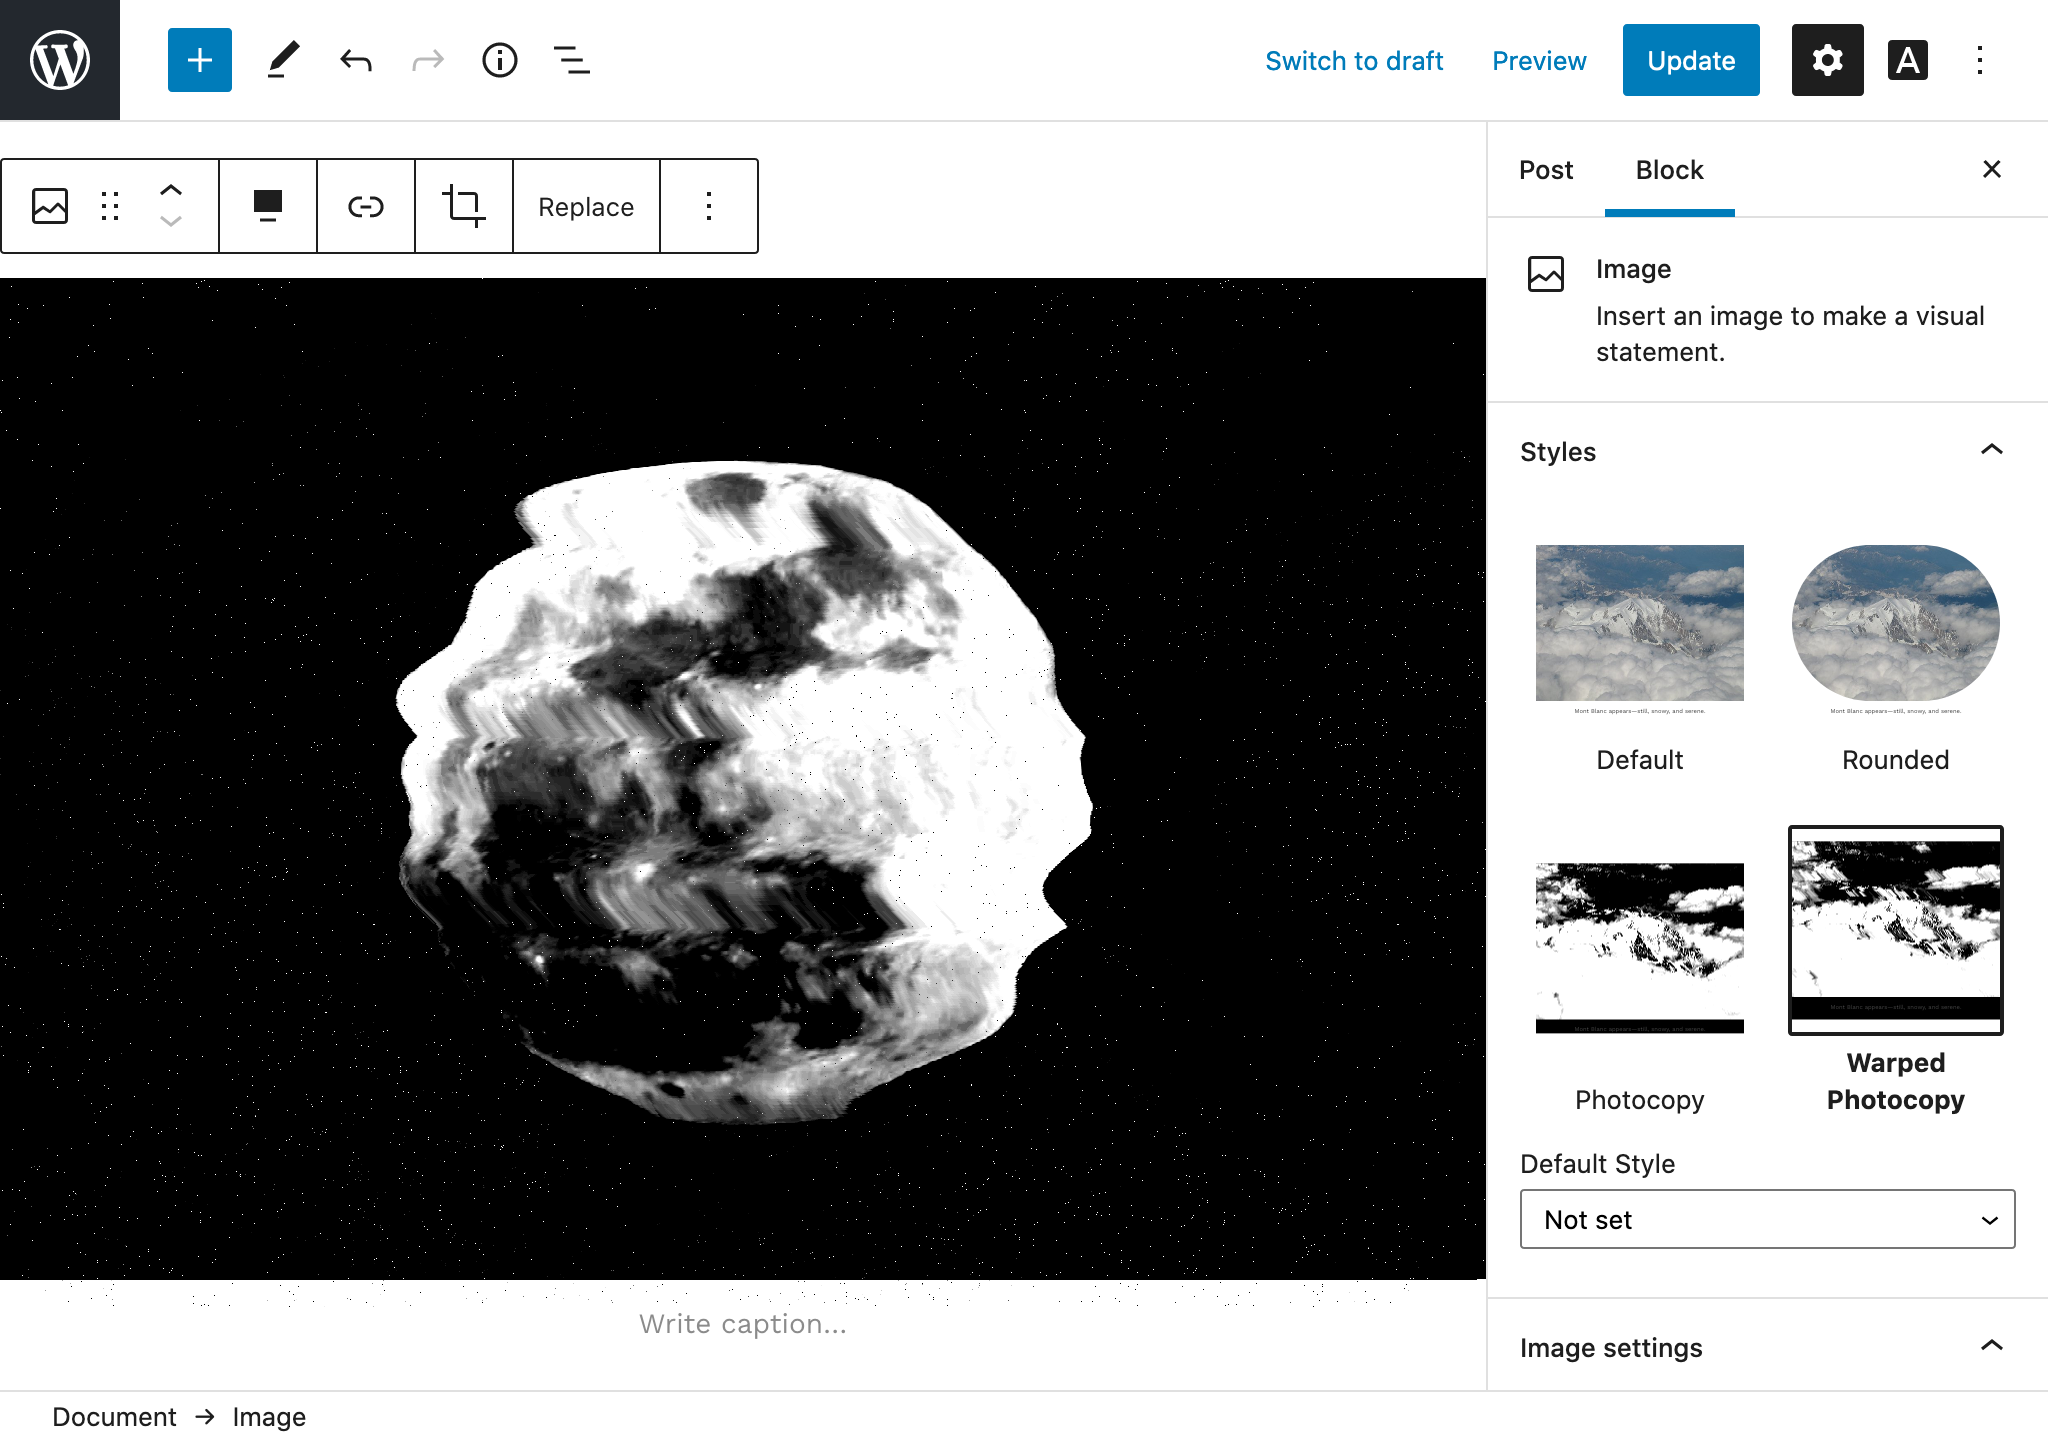Click the Switch to draft link

(x=1354, y=61)
